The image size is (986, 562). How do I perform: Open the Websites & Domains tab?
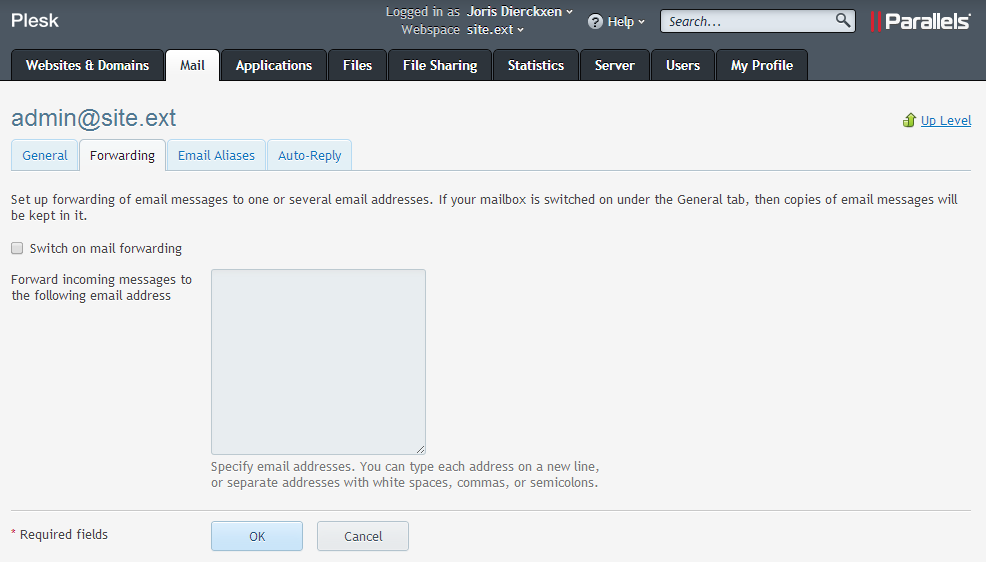point(87,65)
